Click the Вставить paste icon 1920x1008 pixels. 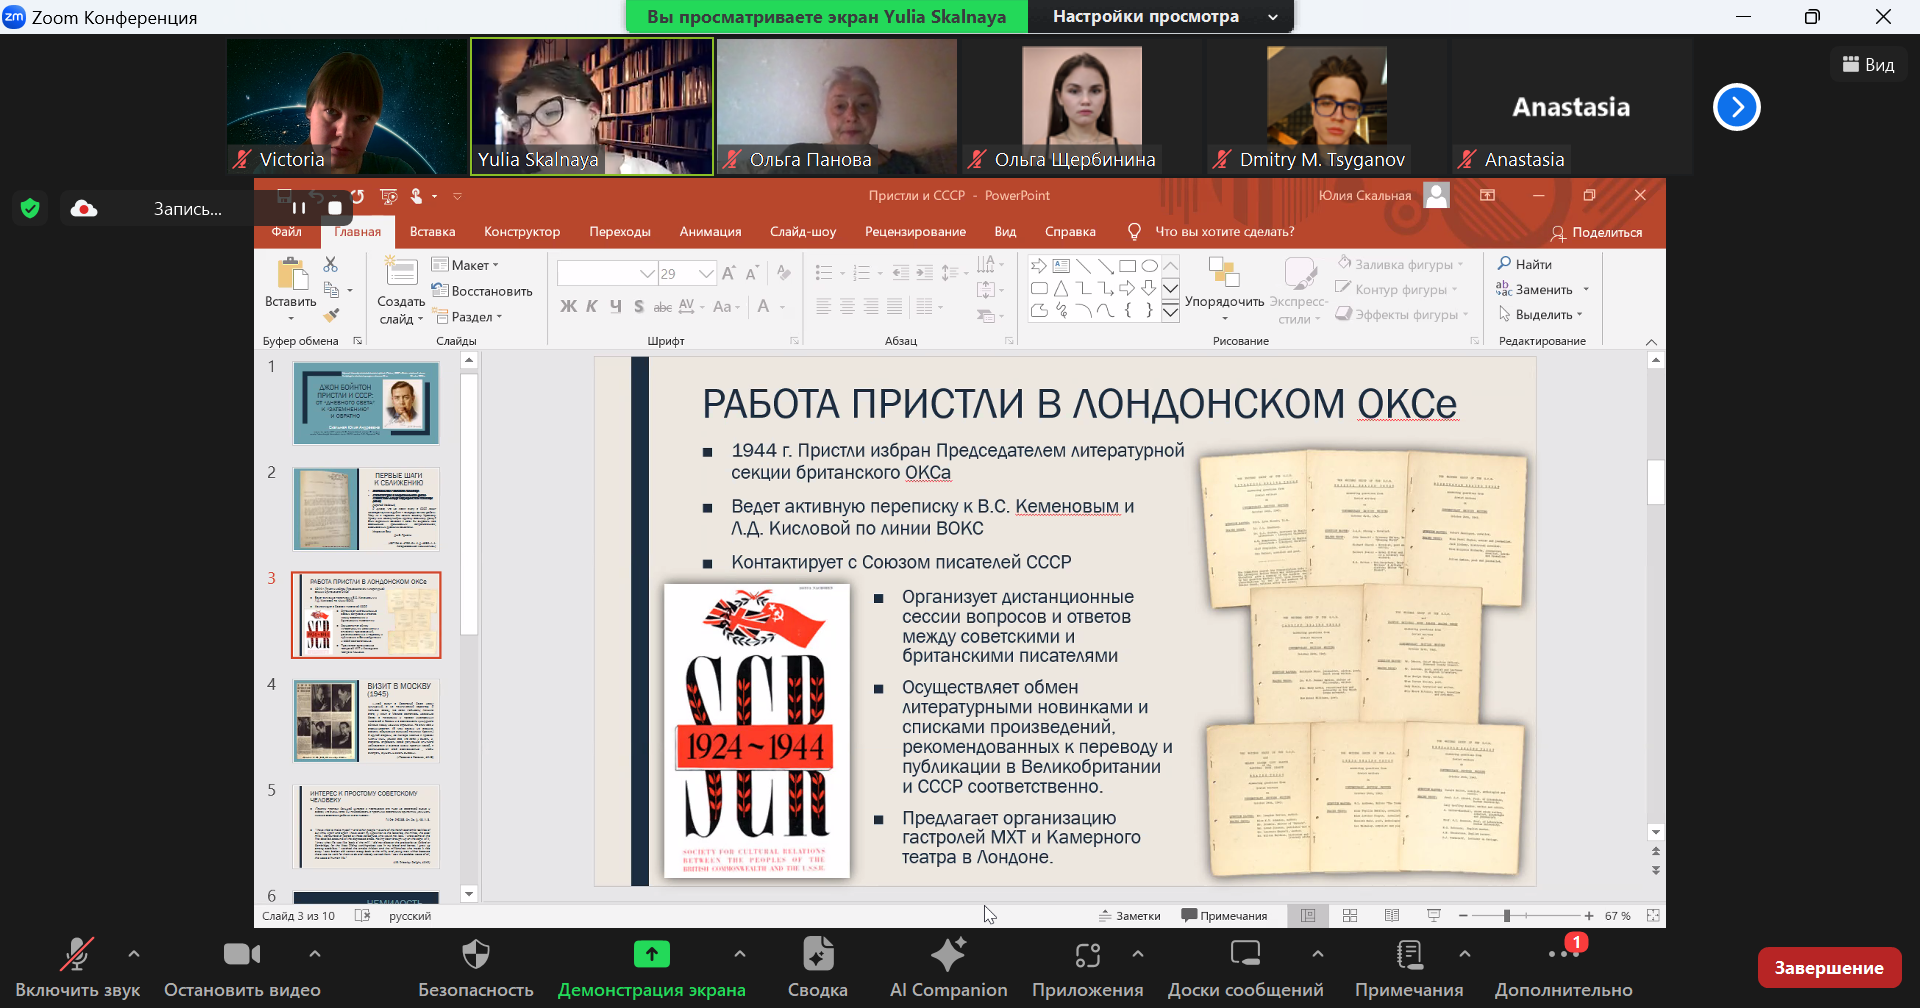pyautogui.click(x=292, y=275)
